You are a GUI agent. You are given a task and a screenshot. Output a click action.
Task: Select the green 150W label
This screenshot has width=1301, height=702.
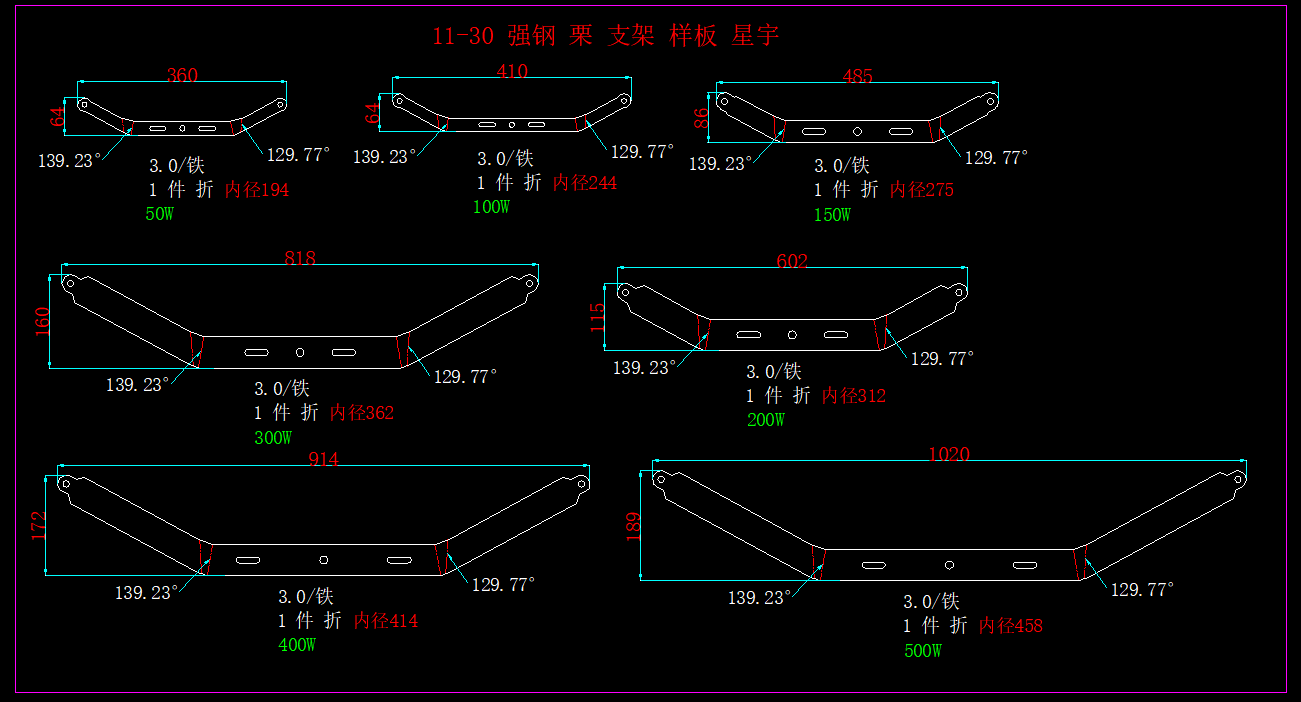(x=832, y=215)
